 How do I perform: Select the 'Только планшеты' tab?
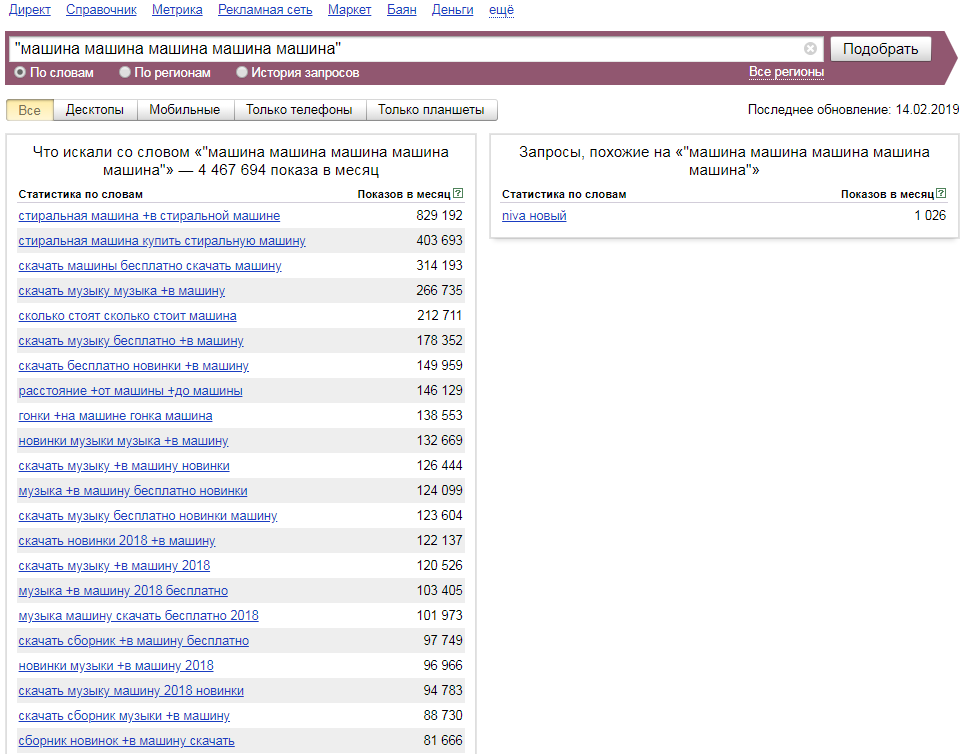point(431,110)
